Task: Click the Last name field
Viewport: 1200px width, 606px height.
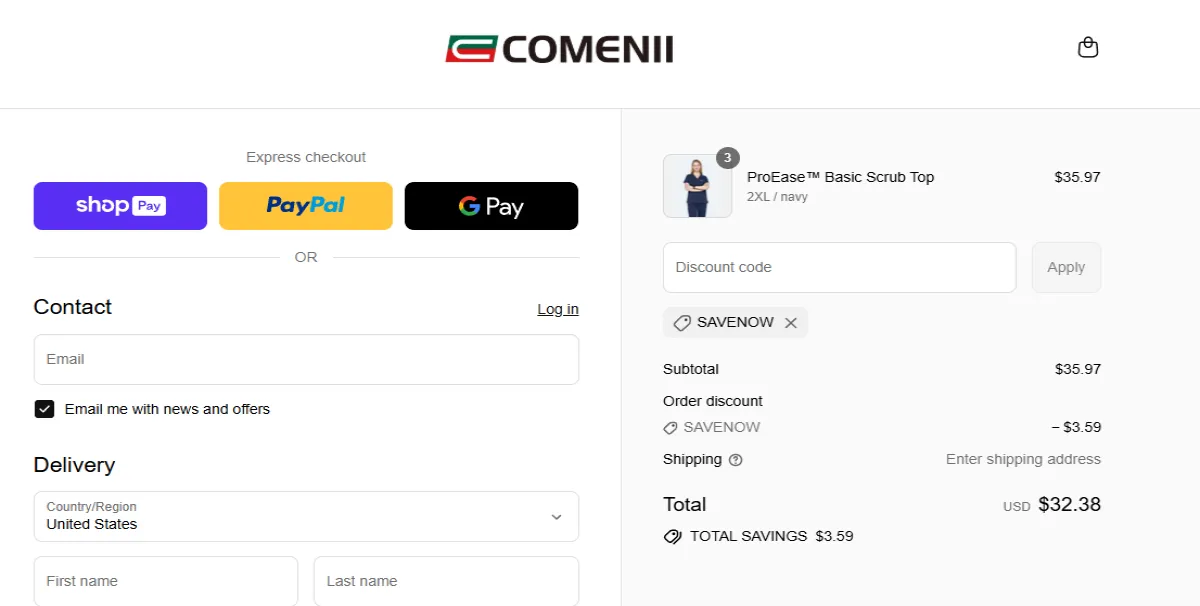Action: pyautogui.click(x=446, y=581)
